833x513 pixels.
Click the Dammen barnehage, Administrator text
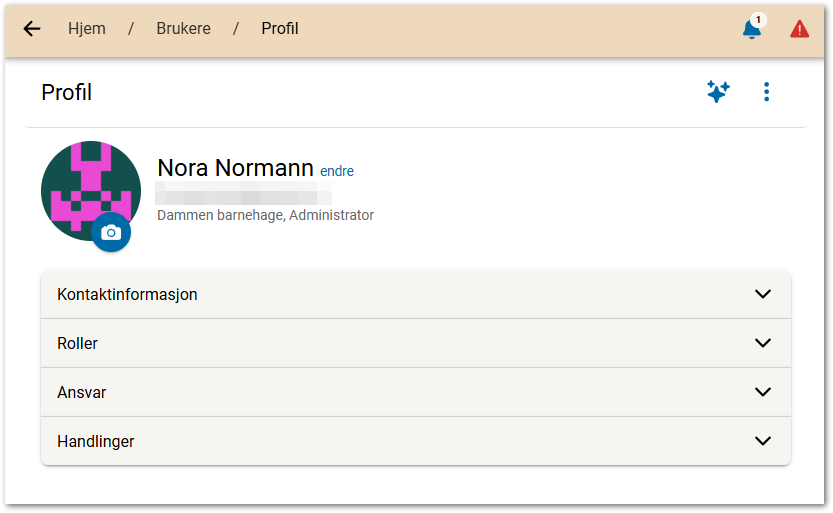tap(265, 215)
